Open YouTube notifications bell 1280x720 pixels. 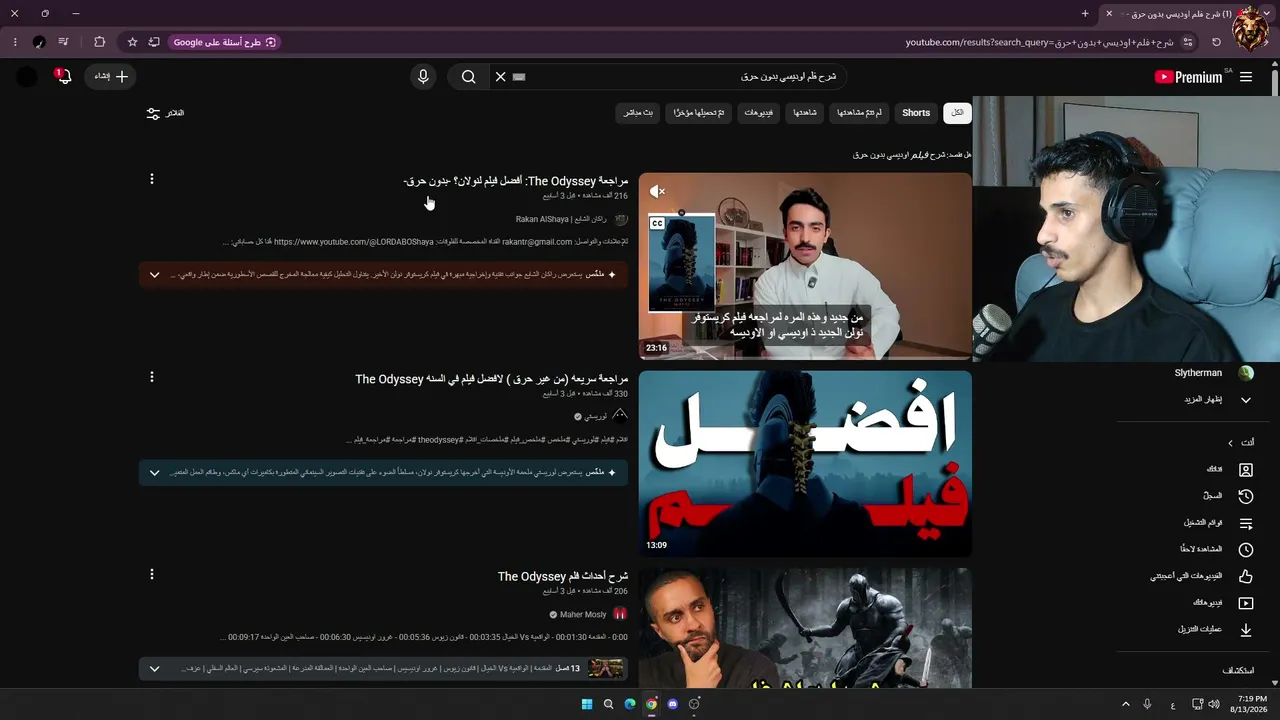point(63,77)
